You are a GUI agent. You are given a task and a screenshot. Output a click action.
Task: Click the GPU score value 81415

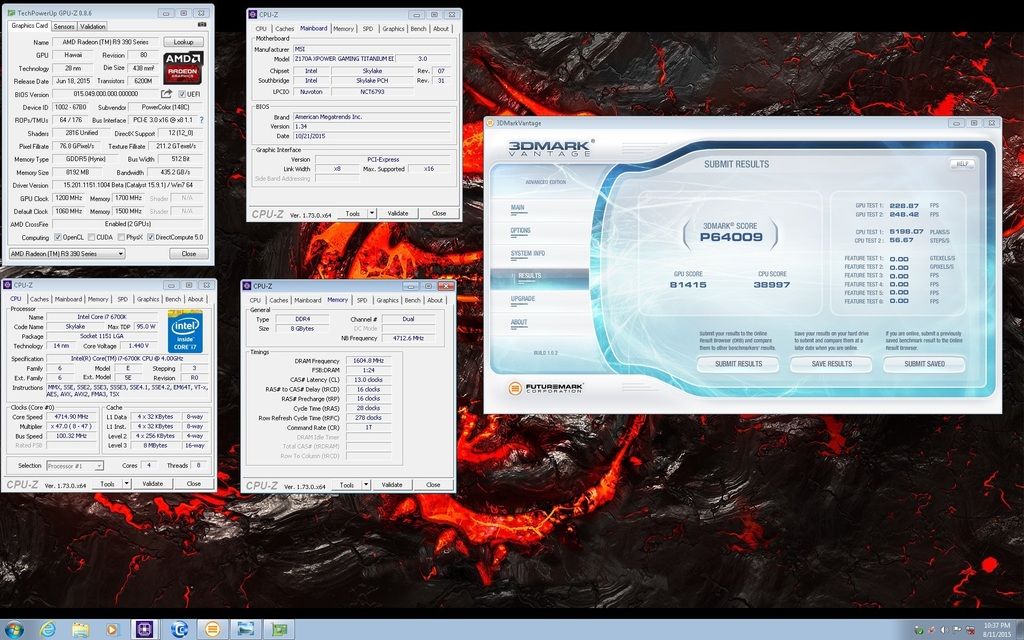pyautogui.click(x=688, y=285)
